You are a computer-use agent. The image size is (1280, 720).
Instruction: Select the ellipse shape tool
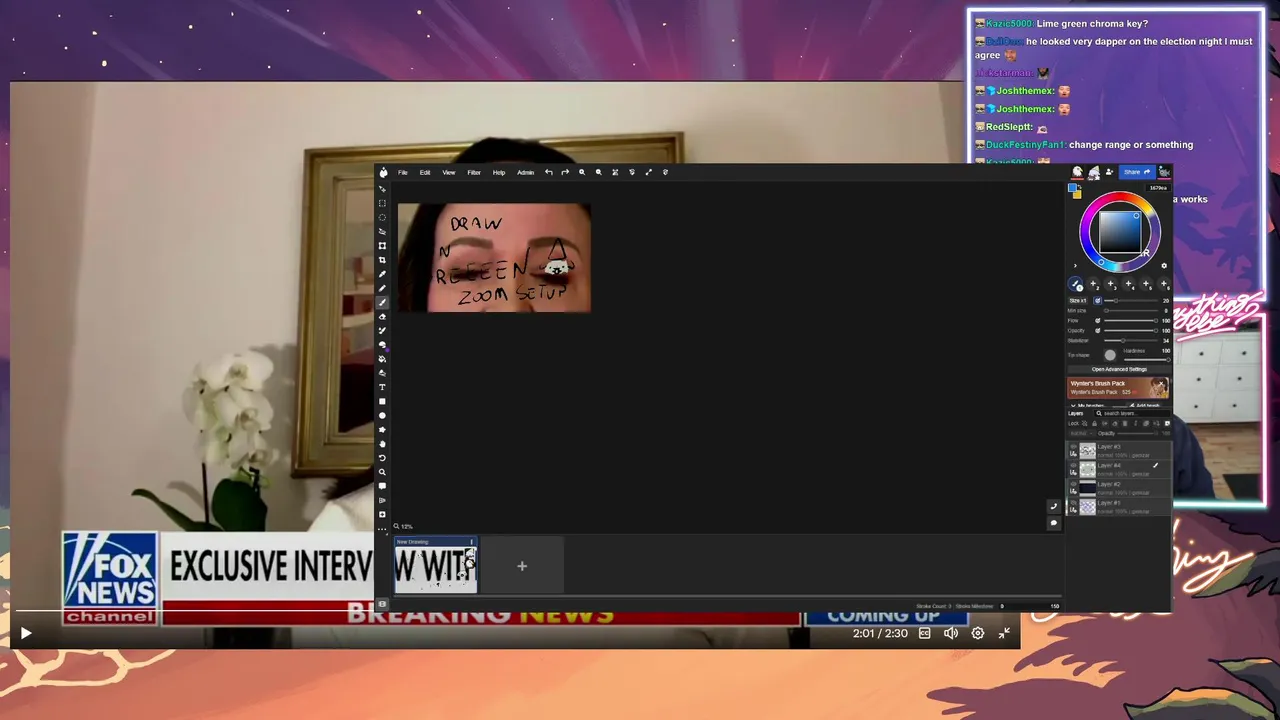pos(382,415)
